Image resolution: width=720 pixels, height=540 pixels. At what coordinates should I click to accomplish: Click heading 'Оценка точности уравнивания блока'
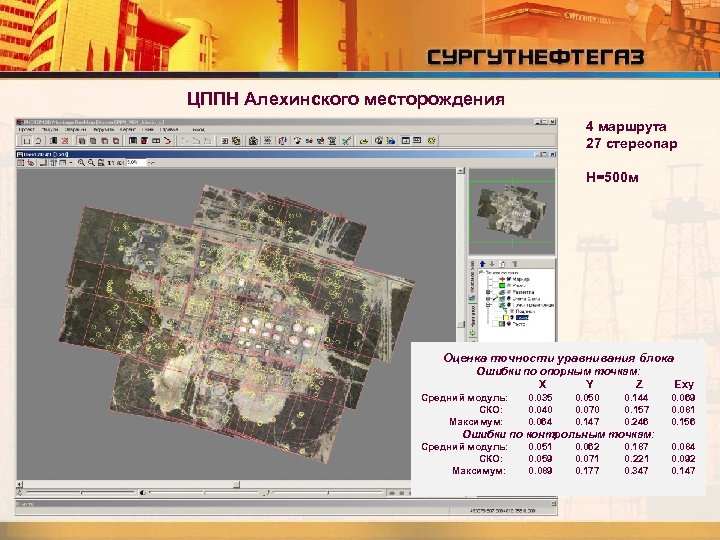coord(558,358)
